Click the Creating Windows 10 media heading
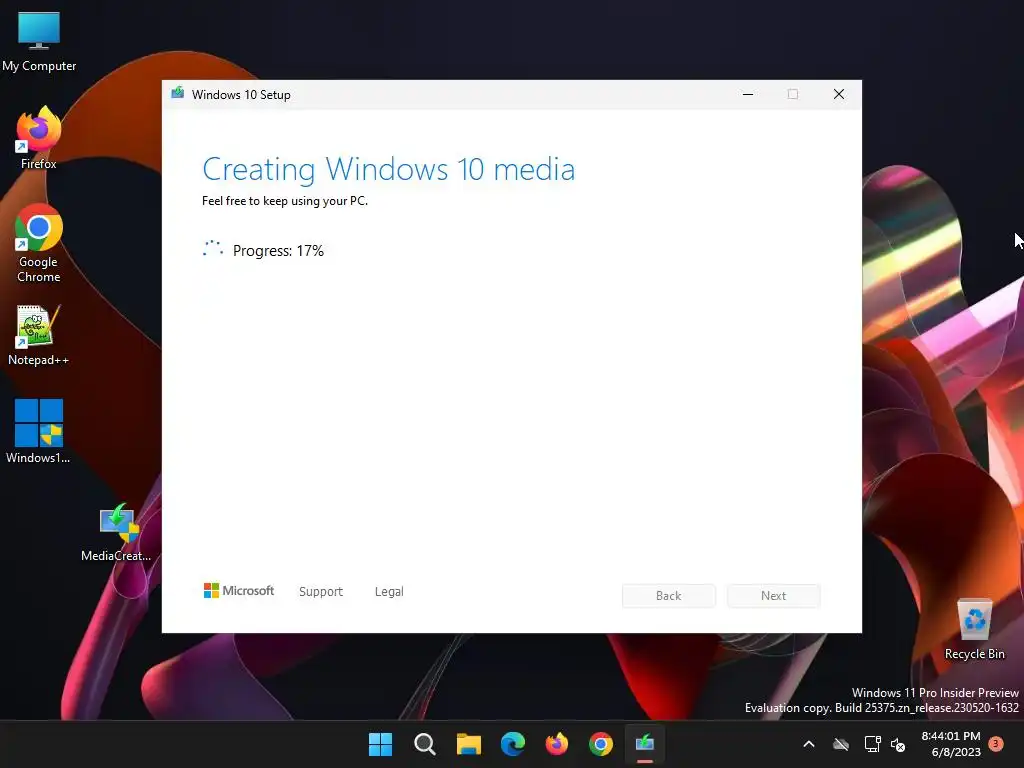The image size is (1024, 768). click(x=389, y=169)
